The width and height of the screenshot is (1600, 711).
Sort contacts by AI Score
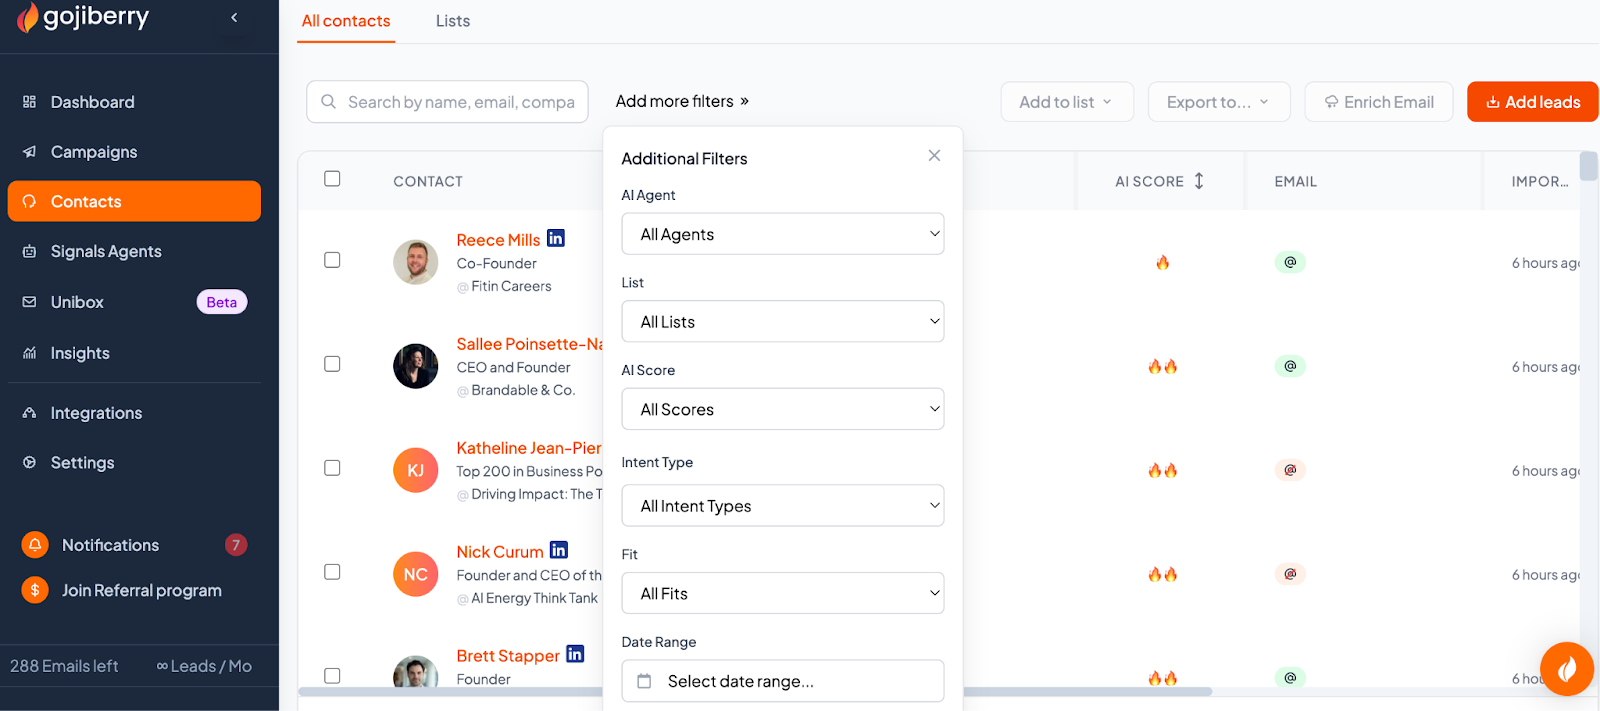(x=1198, y=181)
